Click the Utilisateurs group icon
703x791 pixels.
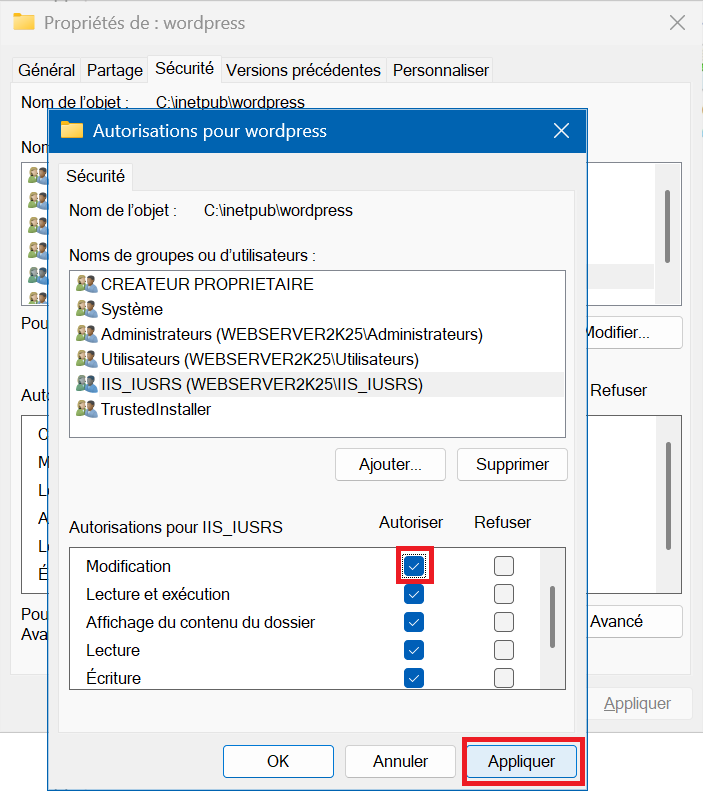click(x=86, y=359)
